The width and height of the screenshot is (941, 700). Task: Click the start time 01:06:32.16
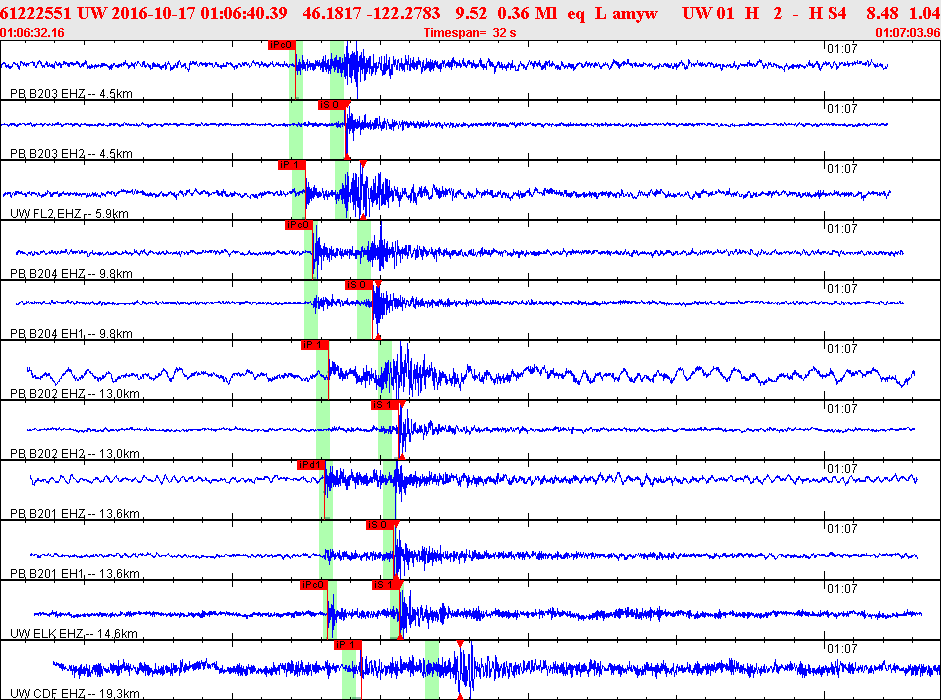(x=32, y=33)
